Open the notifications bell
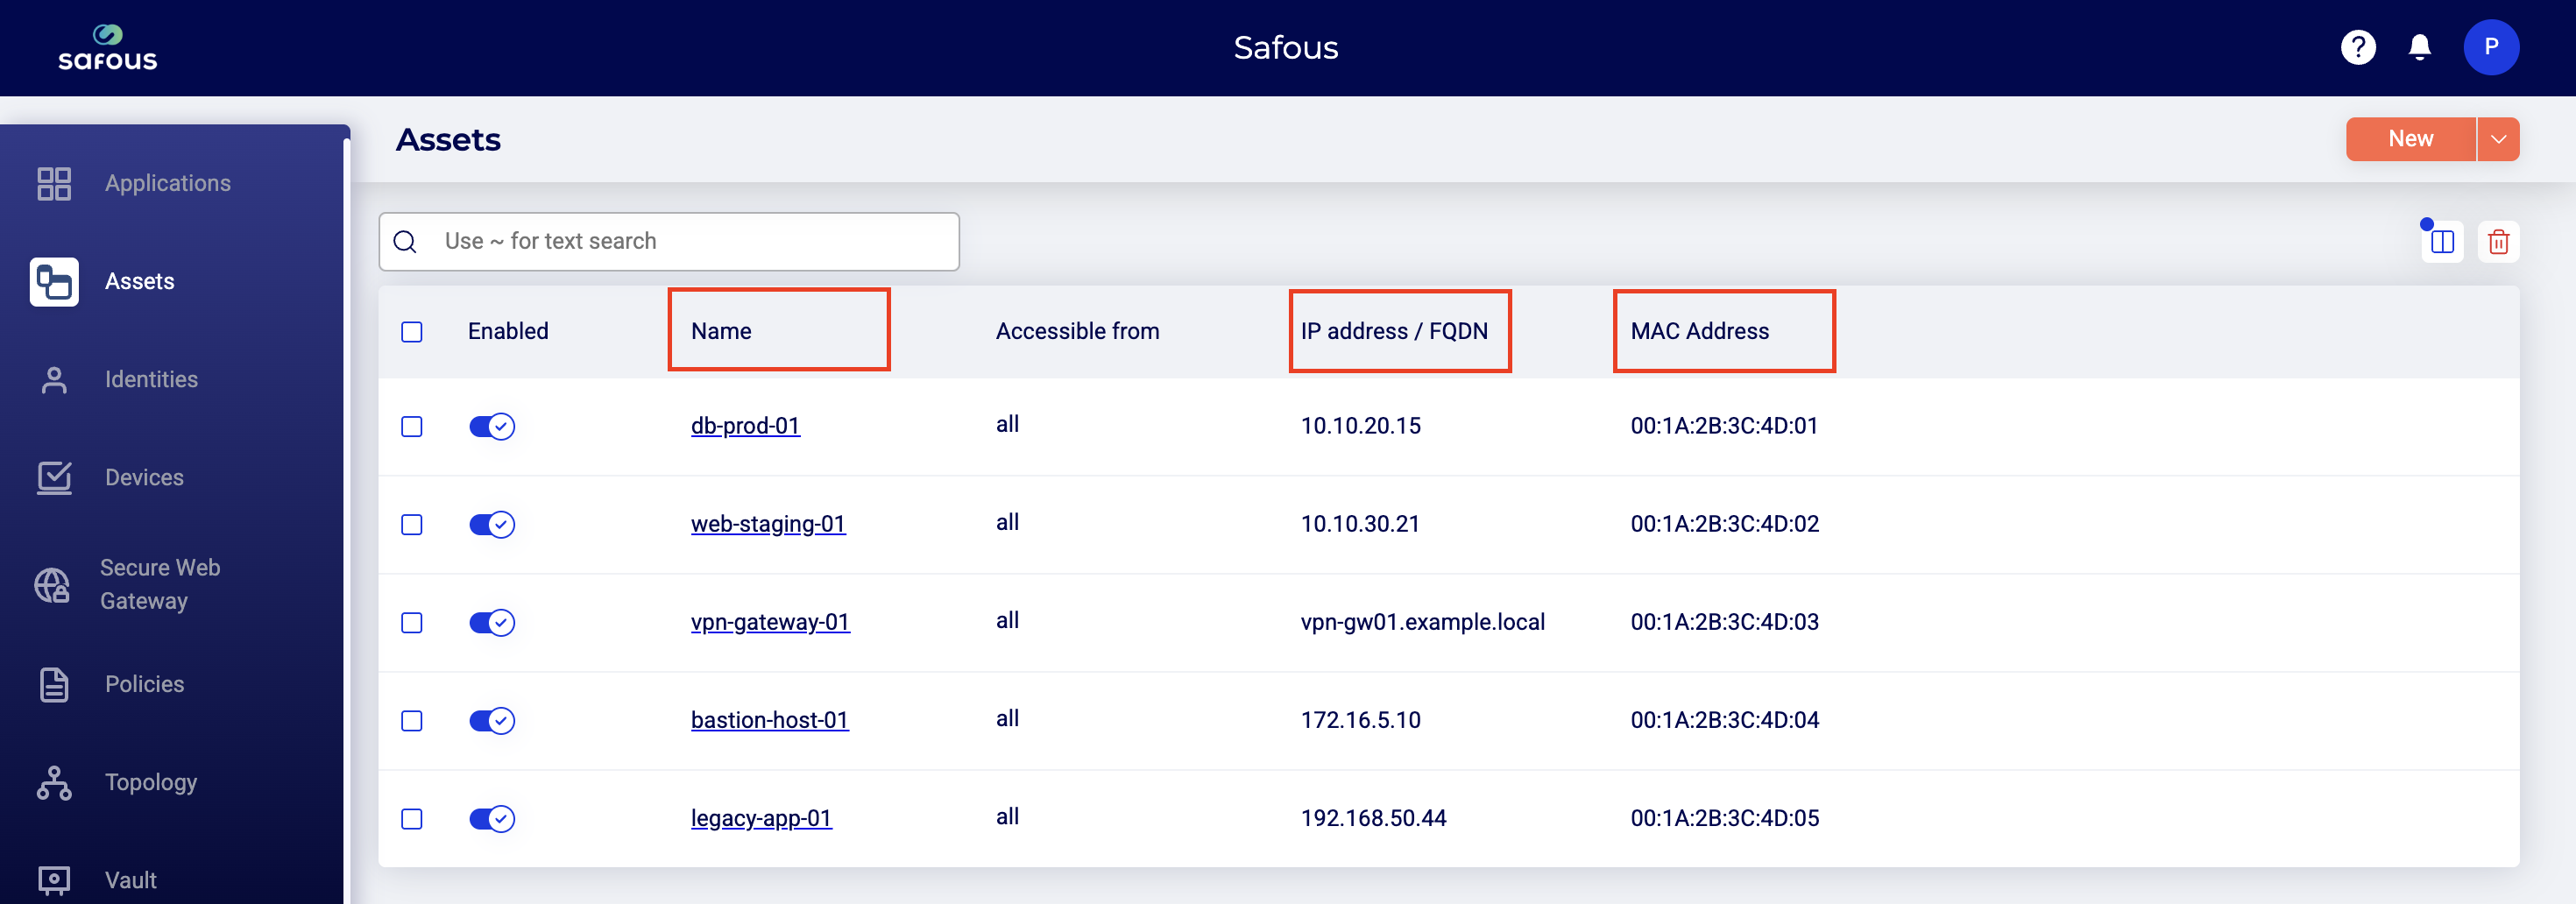 coord(2419,47)
